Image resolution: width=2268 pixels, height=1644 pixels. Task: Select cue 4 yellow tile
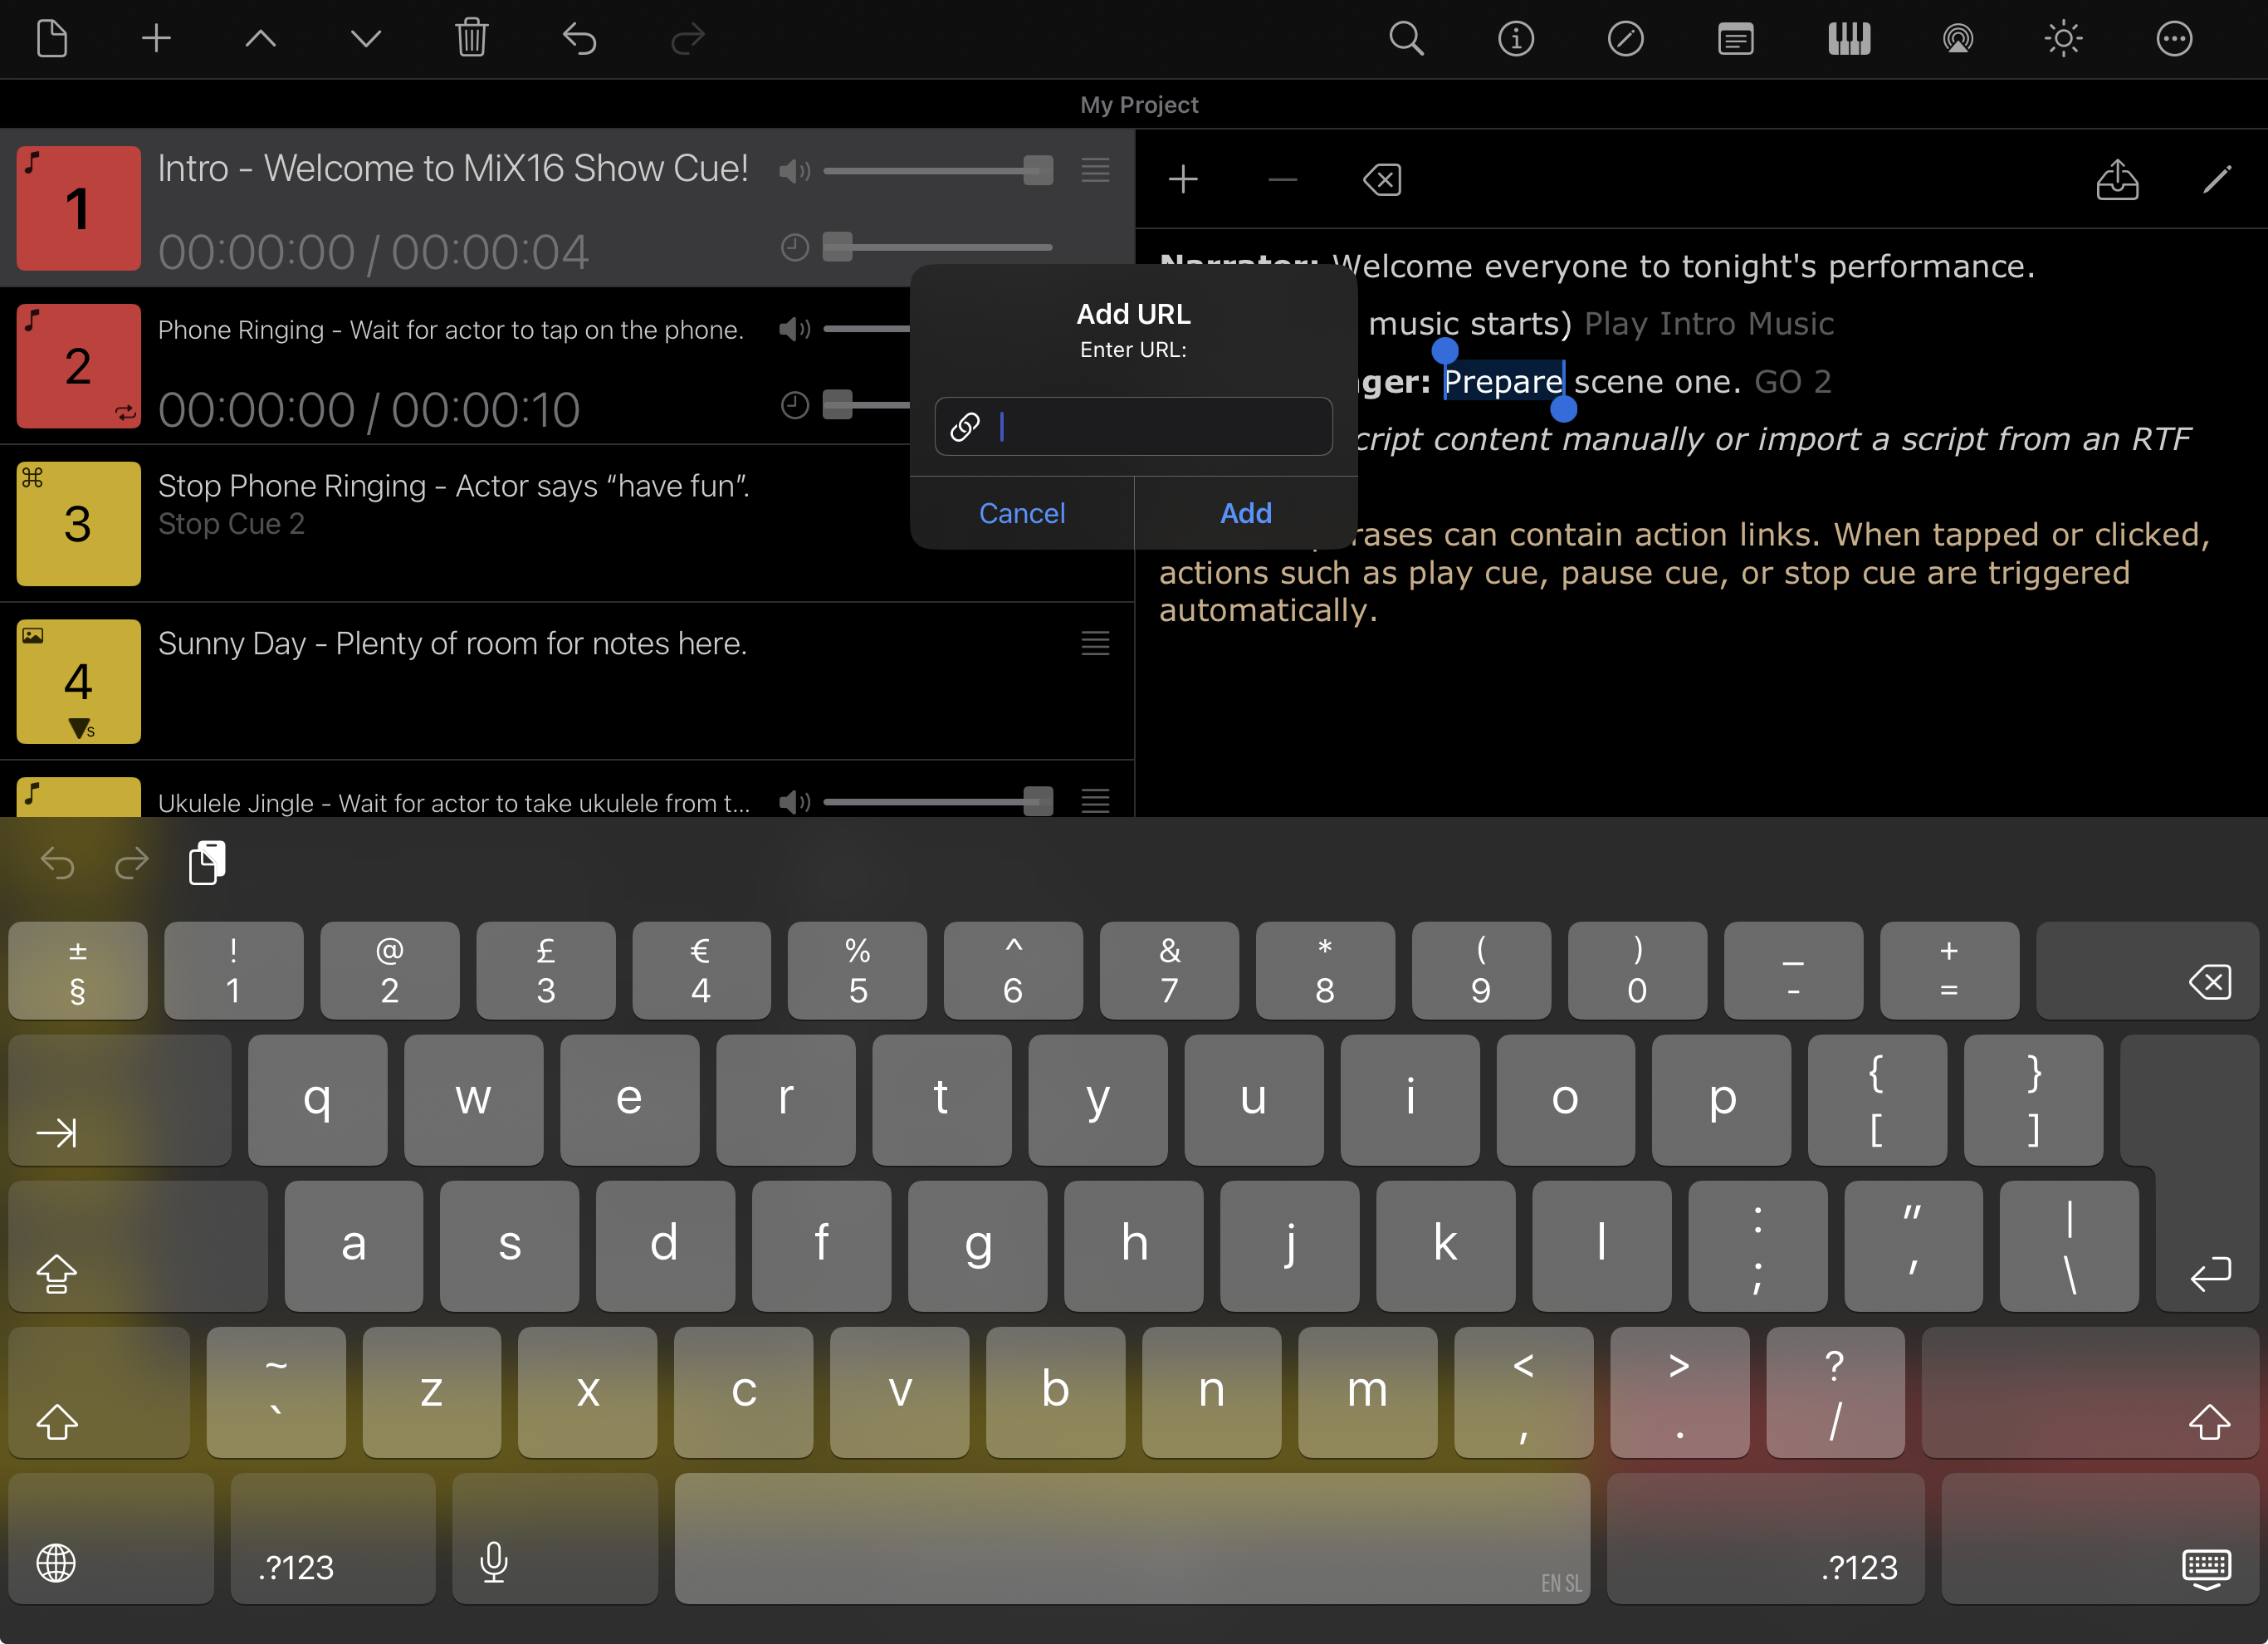(78, 681)
